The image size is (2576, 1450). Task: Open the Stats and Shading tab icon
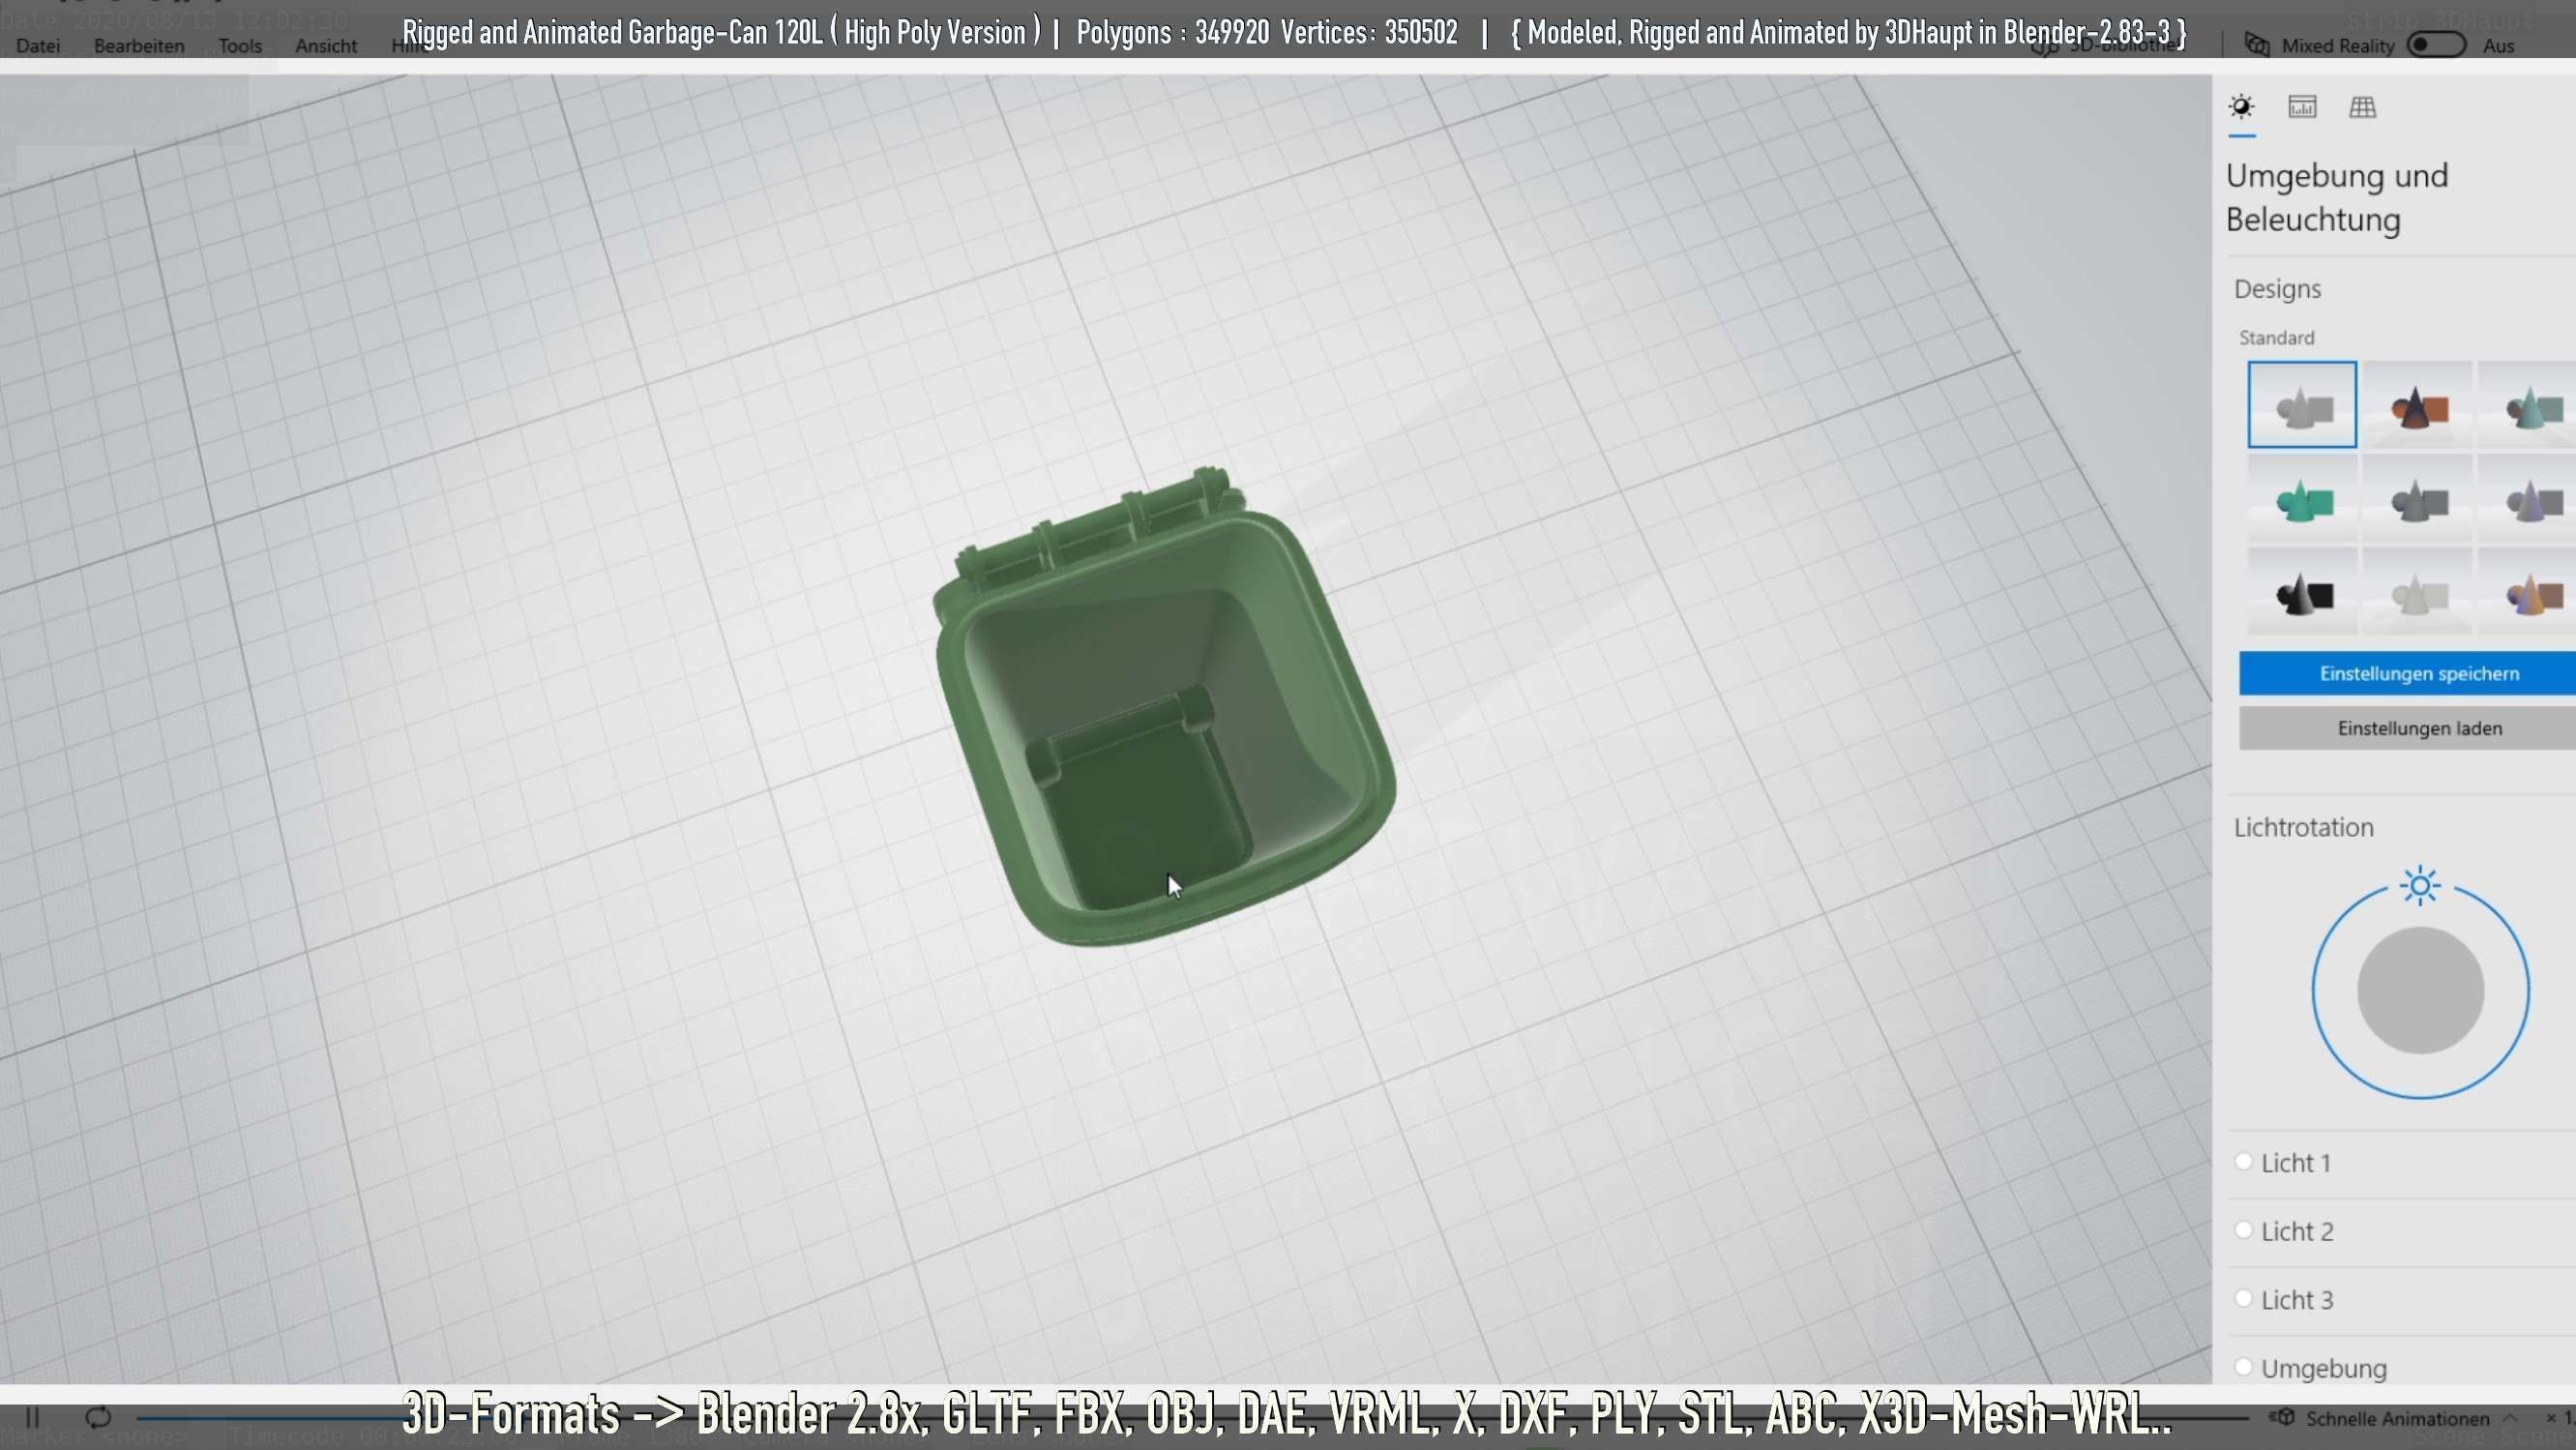click(x=2302, y=106)
